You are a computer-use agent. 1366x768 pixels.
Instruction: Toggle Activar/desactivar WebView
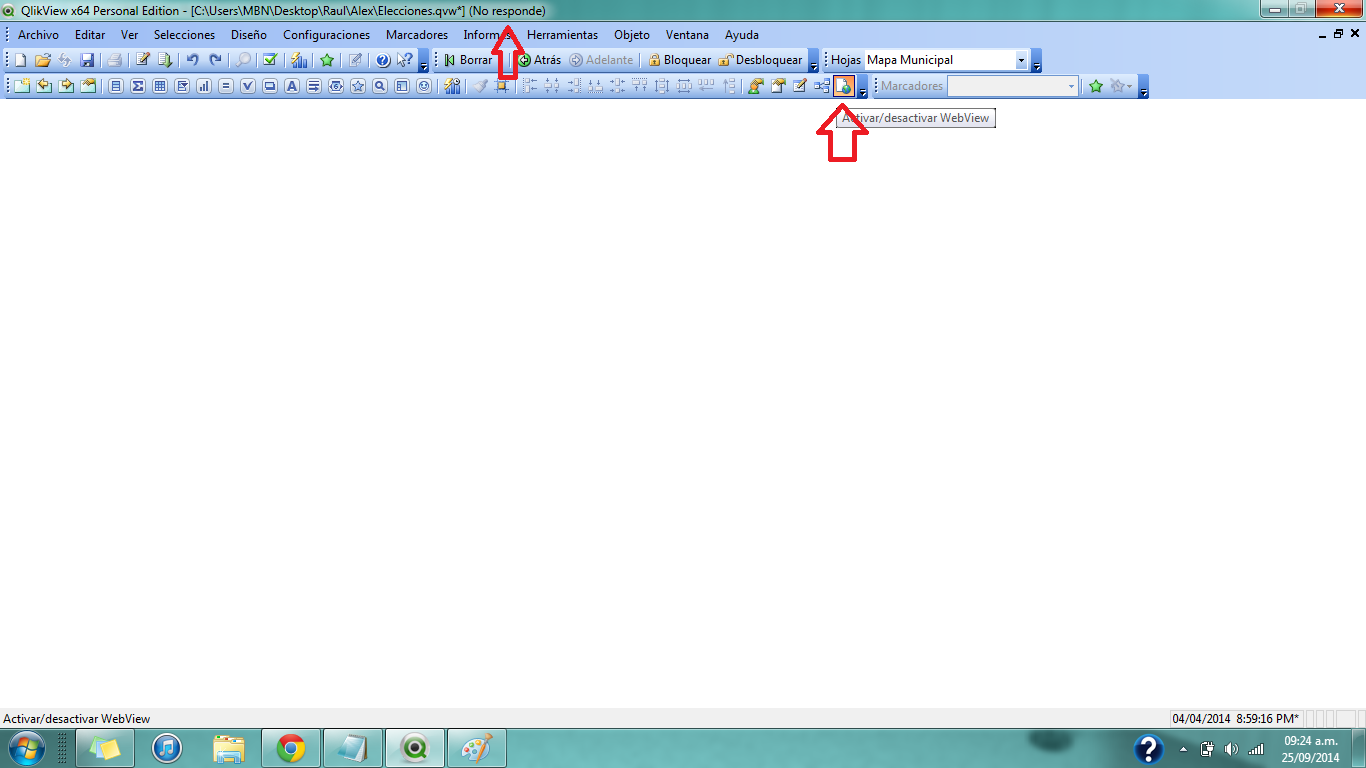pyautogui.click(x=845, y=86)
